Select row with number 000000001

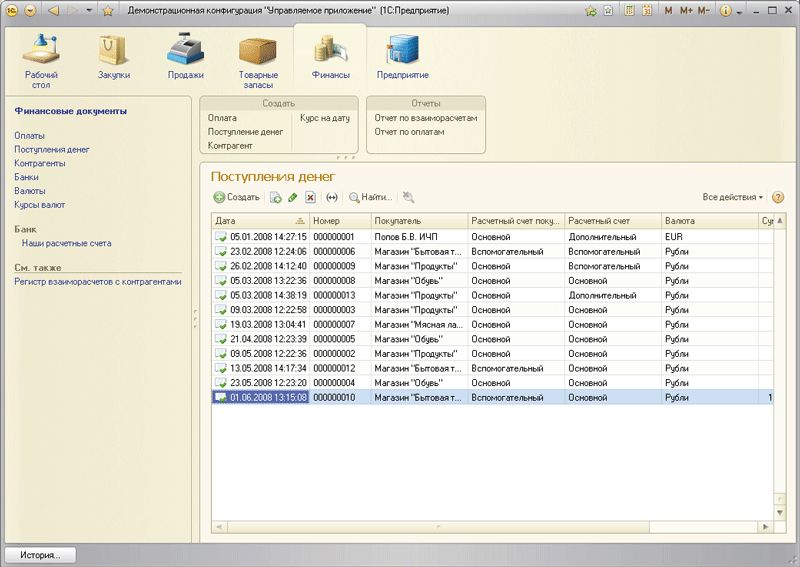pyautogui.click(x=334, y=236)
